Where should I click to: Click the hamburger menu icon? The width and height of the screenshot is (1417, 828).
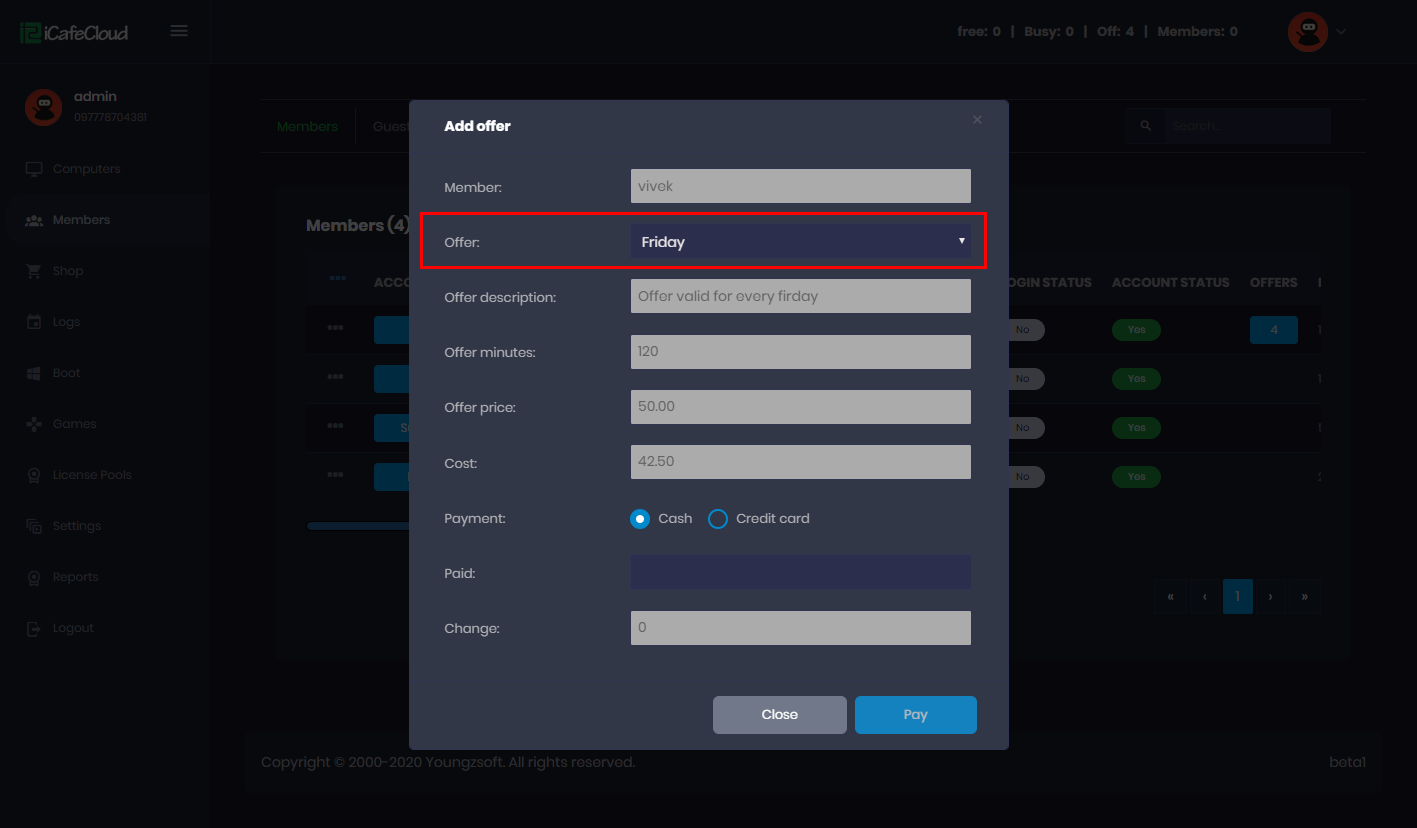[x=179, y=31]
